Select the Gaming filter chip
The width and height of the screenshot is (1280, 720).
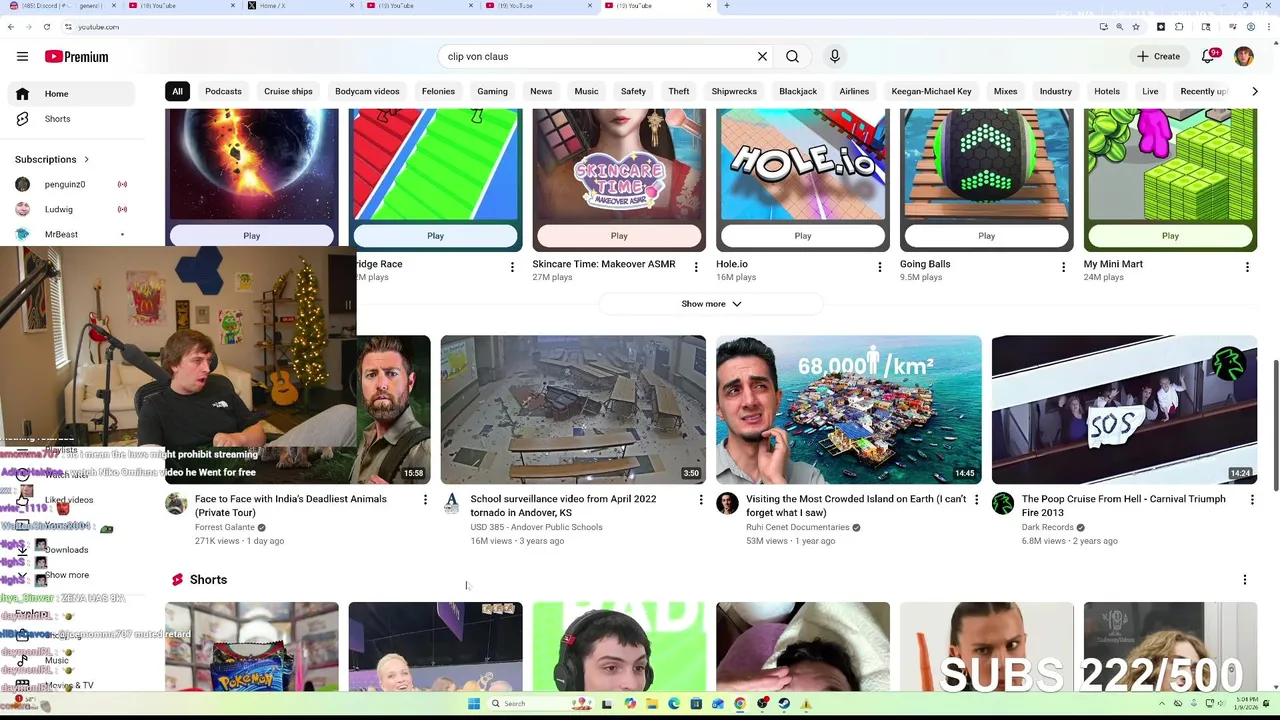point(492,91)
